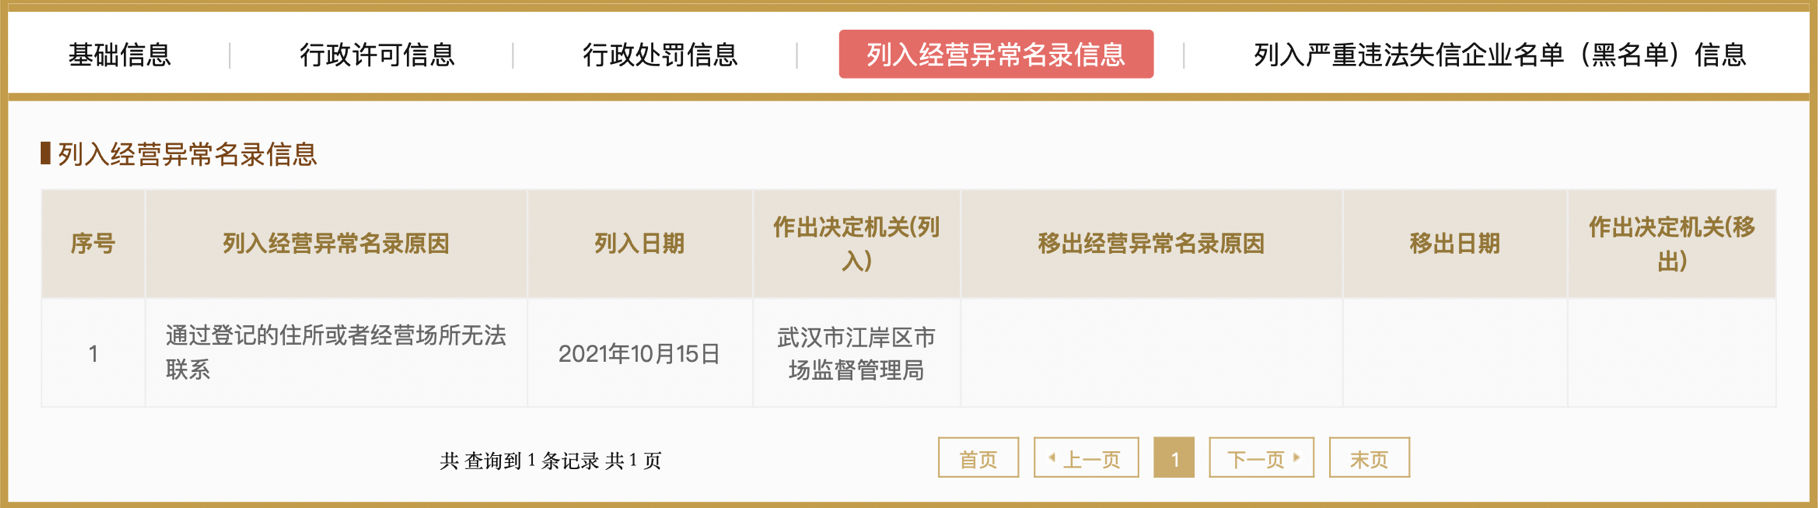Click the 作出决定机关(移出) column header
The height and width of the screenshot is (508, 1818).
[x=1672, y=244]
